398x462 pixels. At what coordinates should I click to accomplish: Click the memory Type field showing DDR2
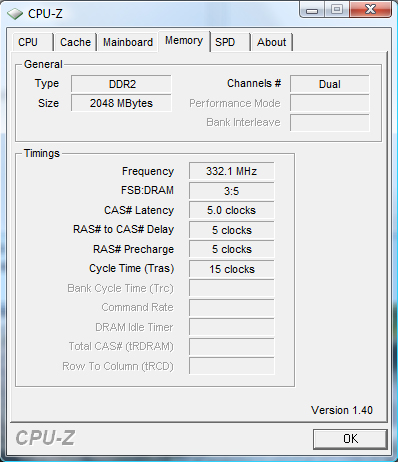click(121, 84)
